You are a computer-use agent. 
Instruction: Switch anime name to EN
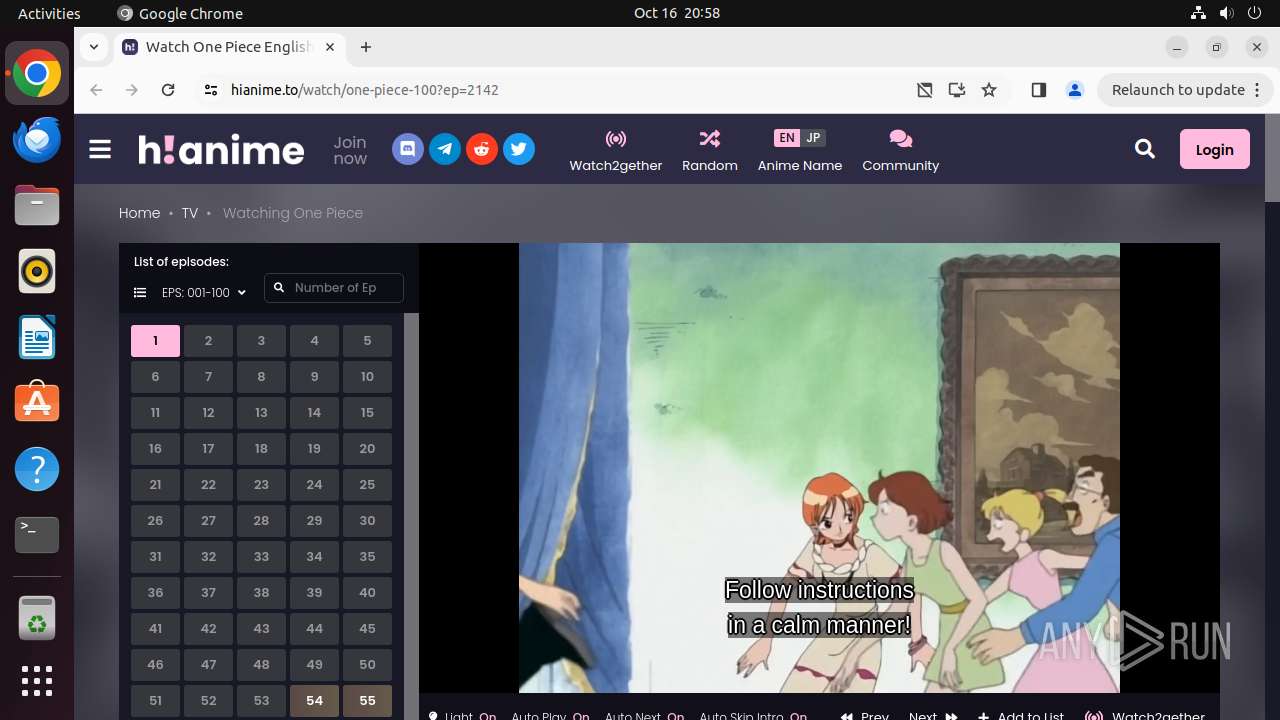click(x=787, y=138)
